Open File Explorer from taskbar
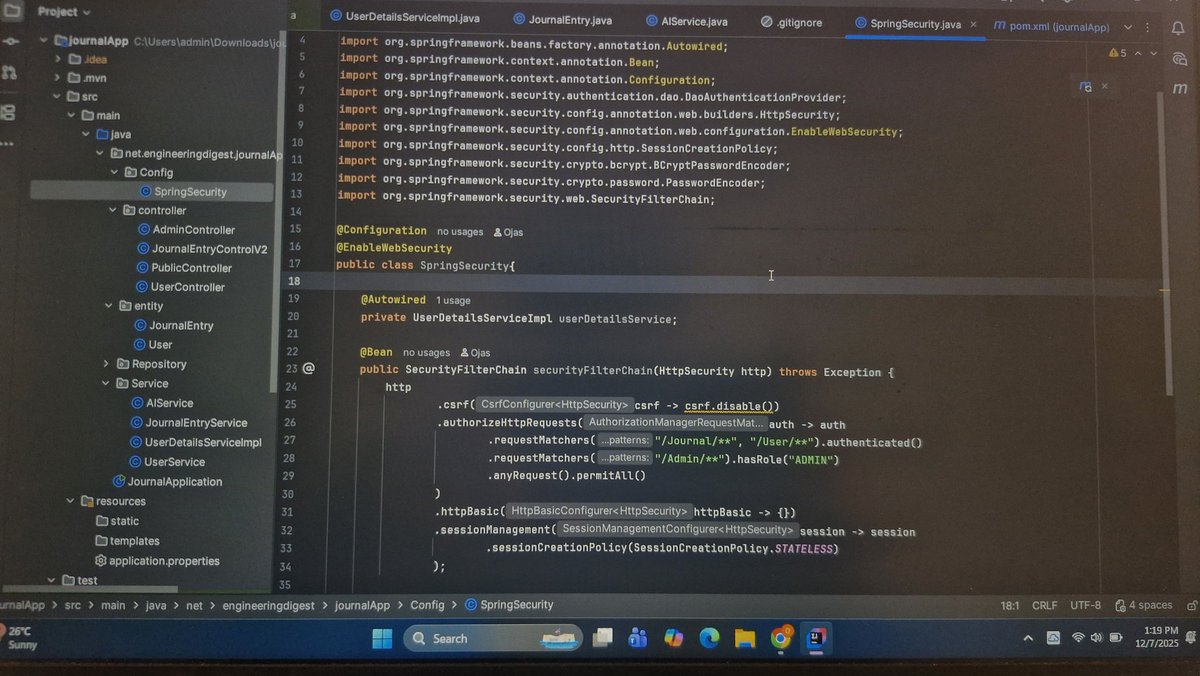 click(744, 638)
